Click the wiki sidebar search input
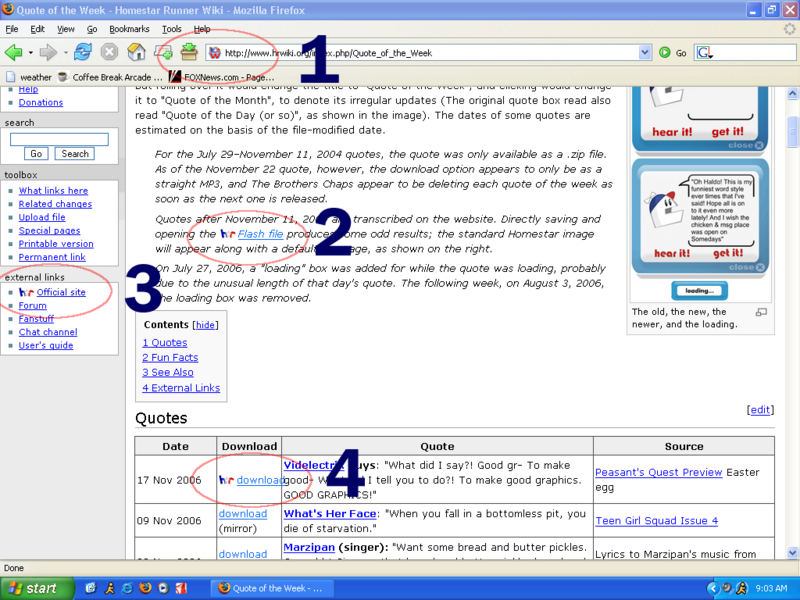Viewport: 800px width, 600px height. [59, 139]
